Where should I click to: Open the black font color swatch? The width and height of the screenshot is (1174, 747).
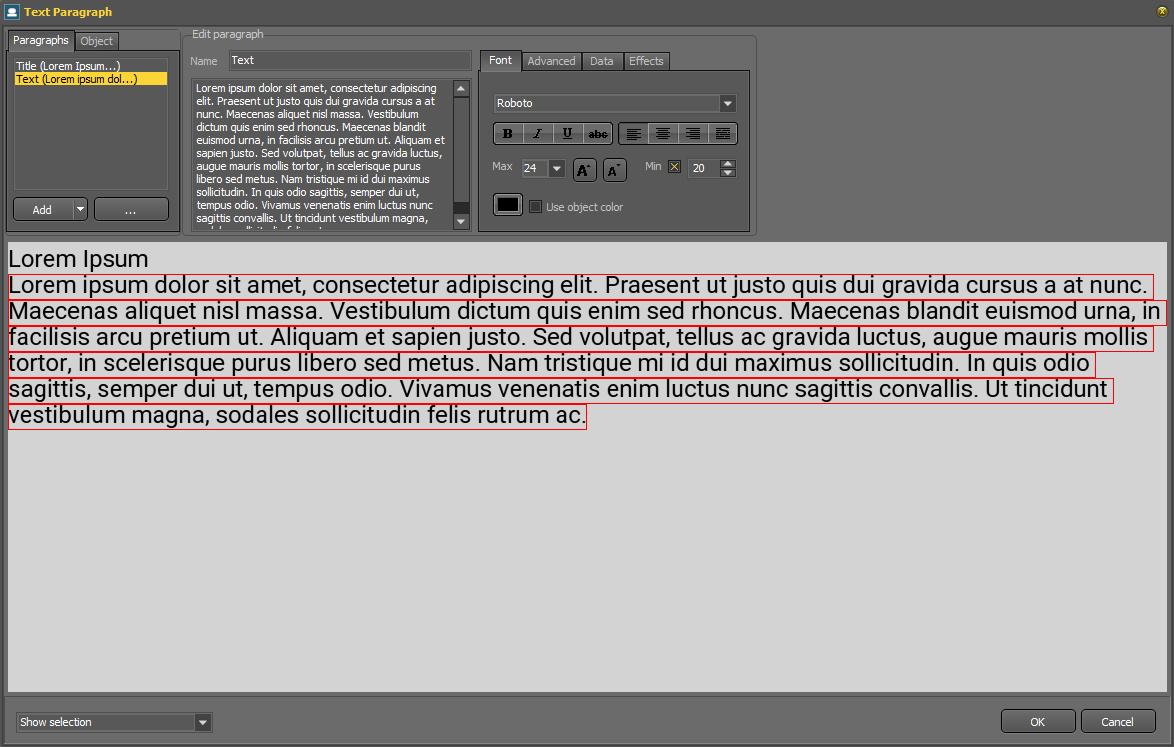pos(508,204)
